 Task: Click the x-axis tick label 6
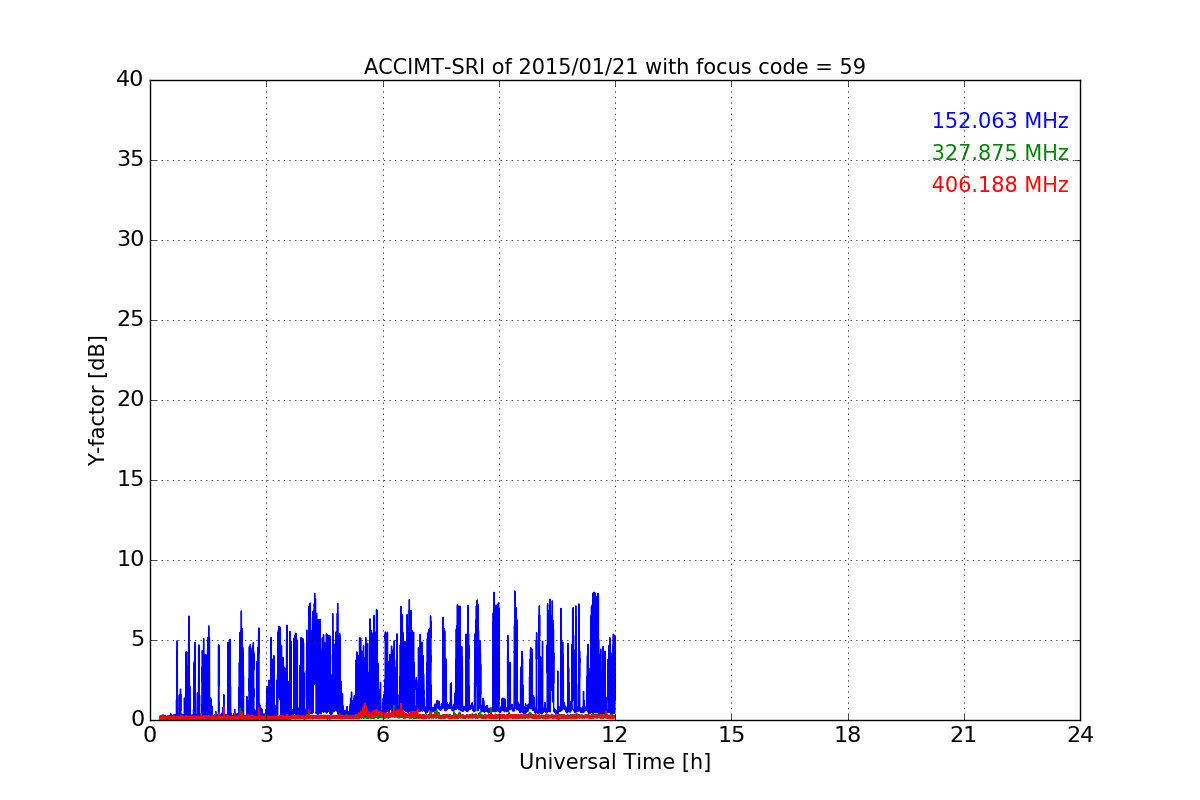(x=382, y=735)
